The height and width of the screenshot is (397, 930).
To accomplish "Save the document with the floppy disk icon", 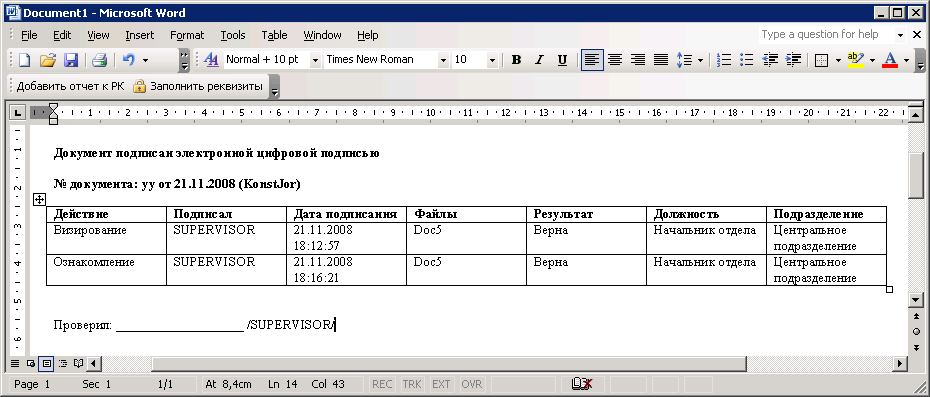I will (71, 60).
